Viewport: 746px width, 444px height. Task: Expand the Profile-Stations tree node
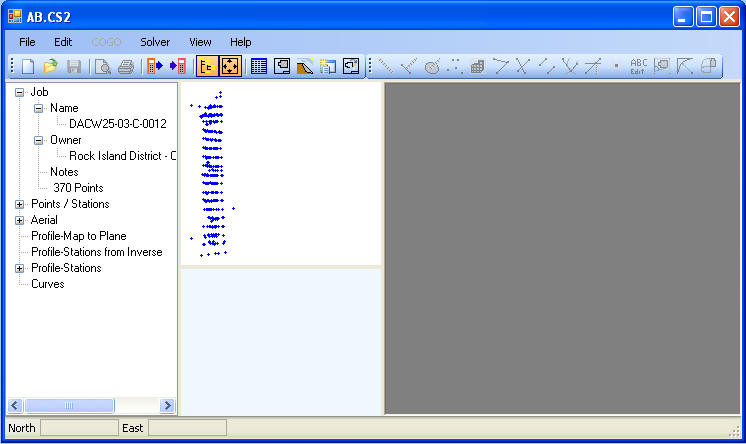tap(19, 268)
